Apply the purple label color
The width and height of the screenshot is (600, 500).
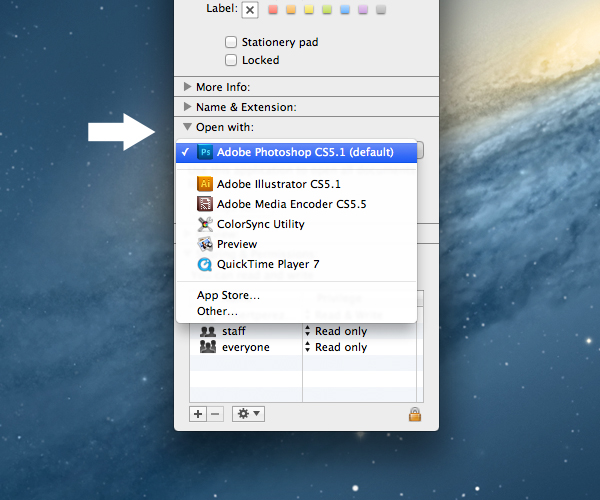coord(363,9)
